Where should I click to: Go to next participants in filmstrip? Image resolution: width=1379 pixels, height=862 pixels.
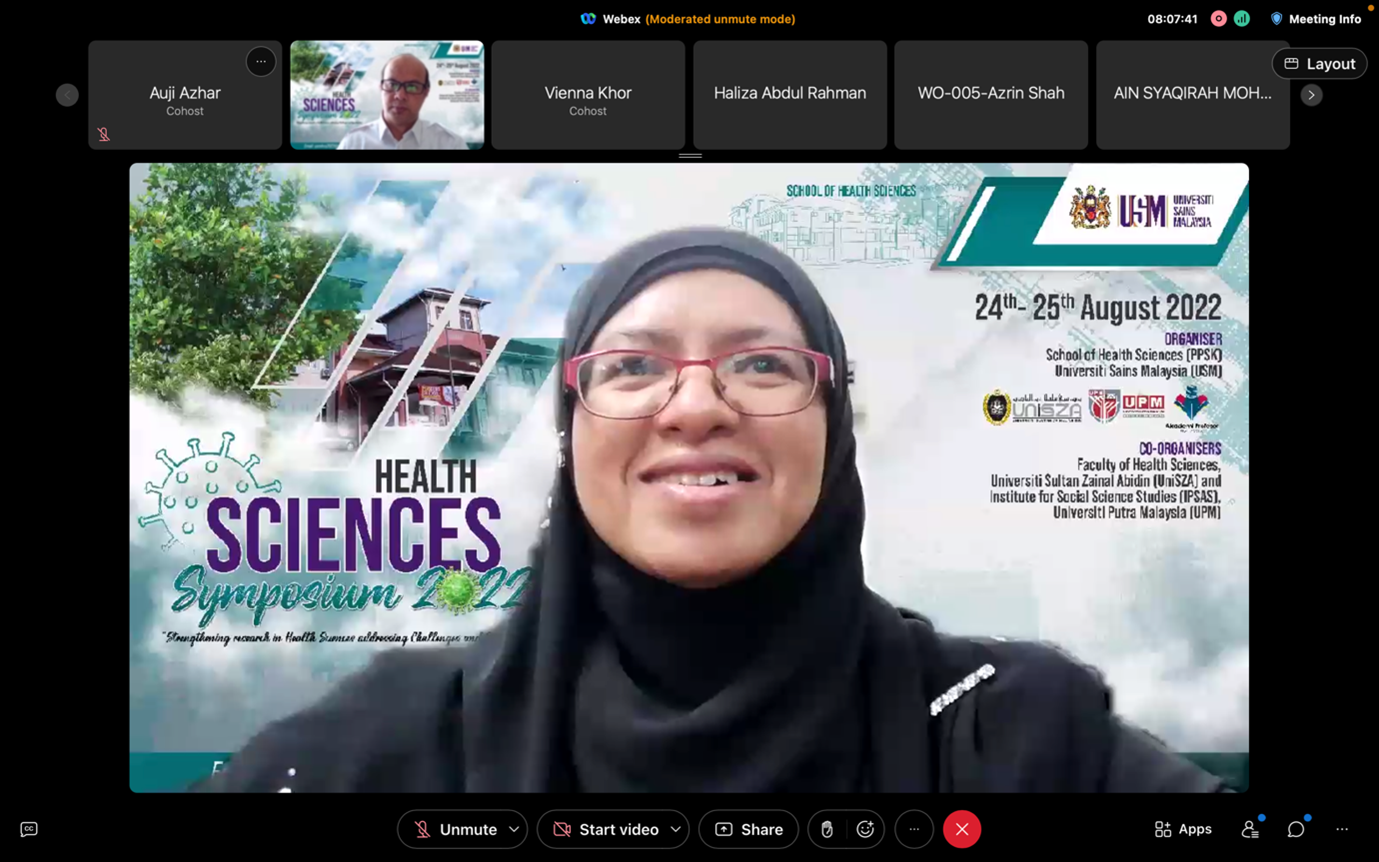(x=1312, y=95)
